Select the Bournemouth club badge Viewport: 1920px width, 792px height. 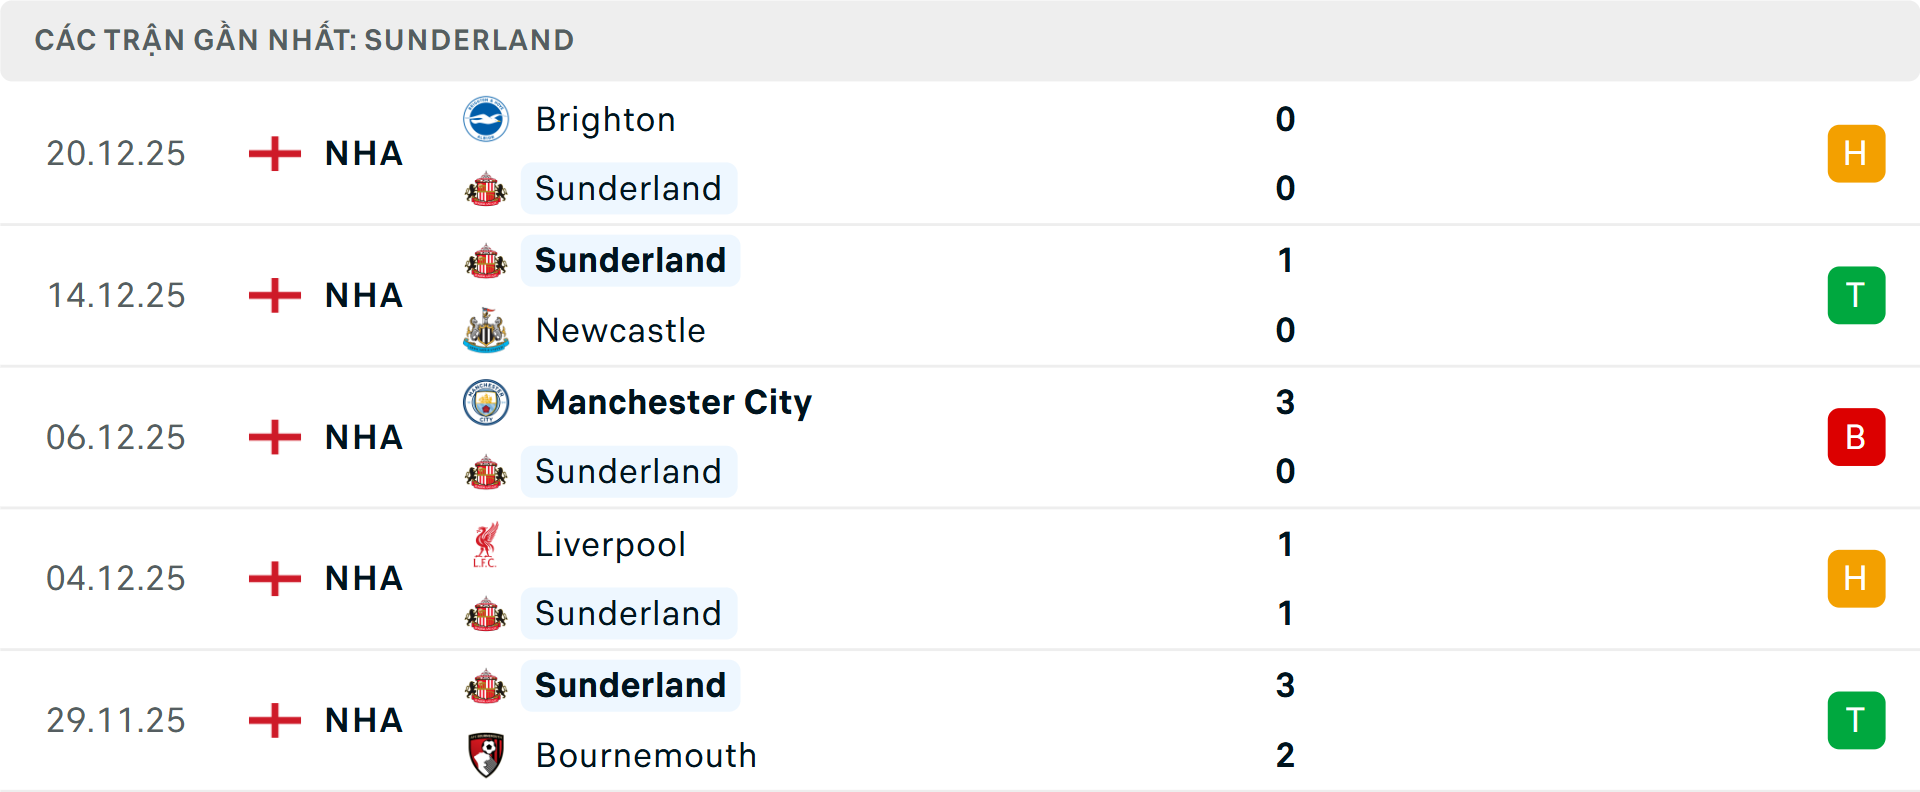486,755
